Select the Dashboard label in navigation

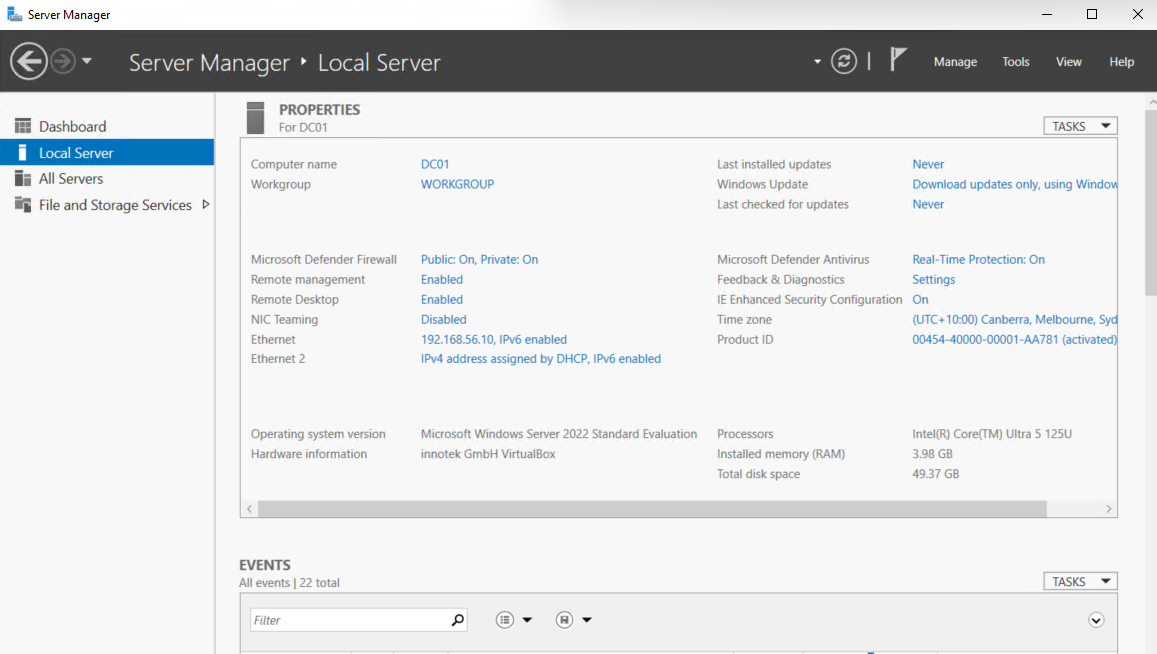72,126
